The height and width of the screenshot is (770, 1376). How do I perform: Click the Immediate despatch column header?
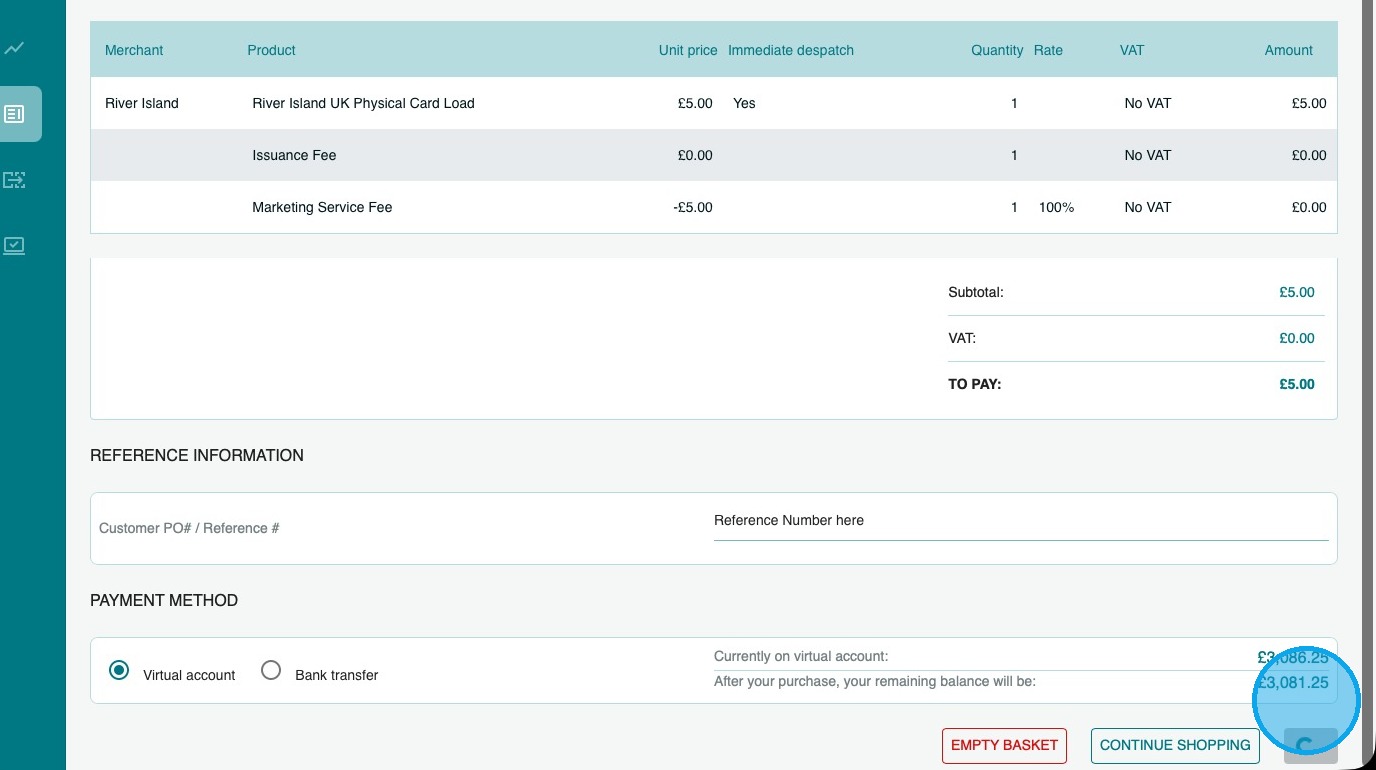pos(791,50)
